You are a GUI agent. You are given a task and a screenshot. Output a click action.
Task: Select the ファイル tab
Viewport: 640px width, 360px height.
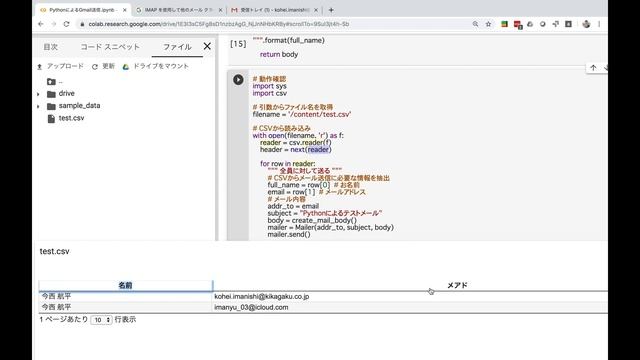pos(177,47)
